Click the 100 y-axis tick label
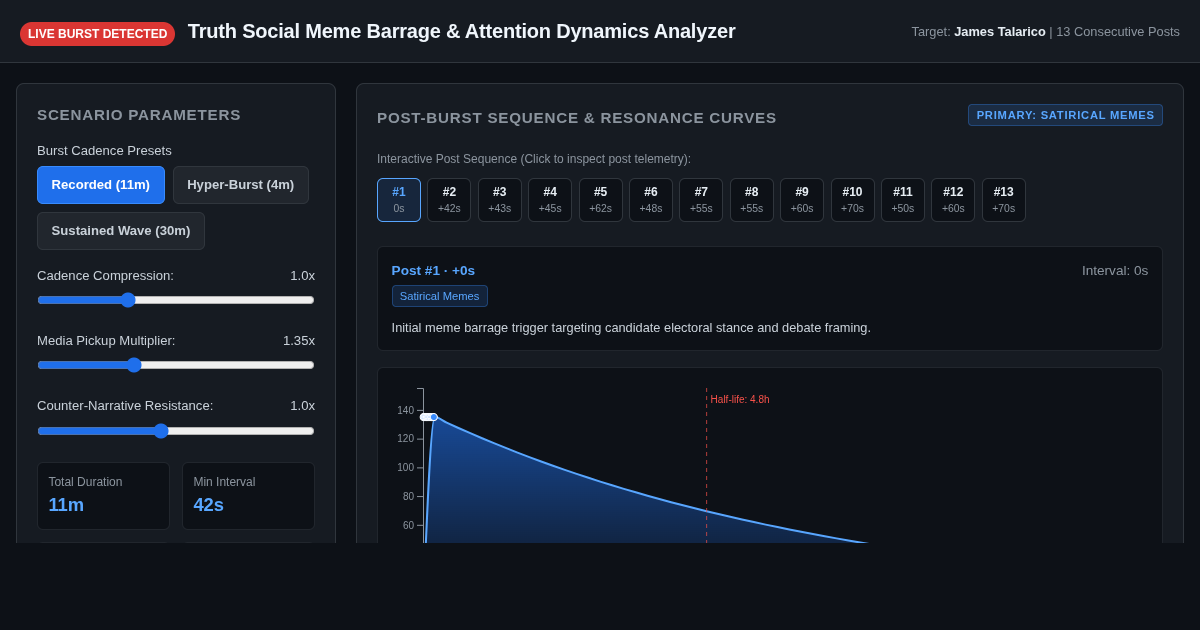The width and height of the screenshot is (1200, 630). point(405,468)
